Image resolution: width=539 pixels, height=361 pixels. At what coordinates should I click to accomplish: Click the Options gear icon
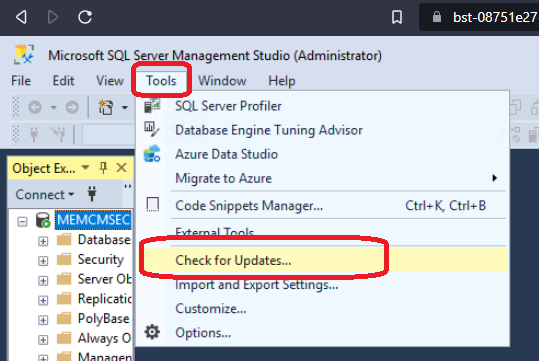[152, 332]
